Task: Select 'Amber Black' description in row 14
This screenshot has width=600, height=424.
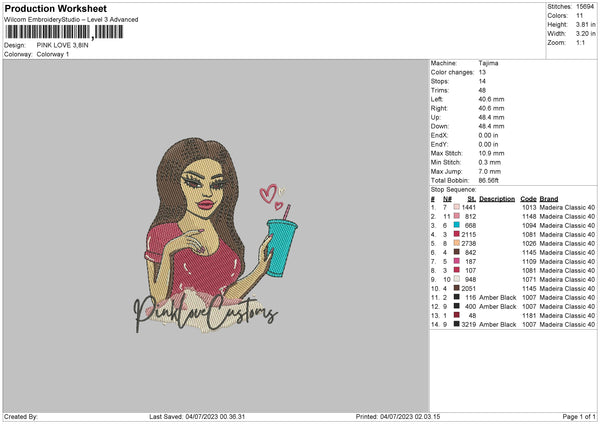Action: (x=498, y=324)
